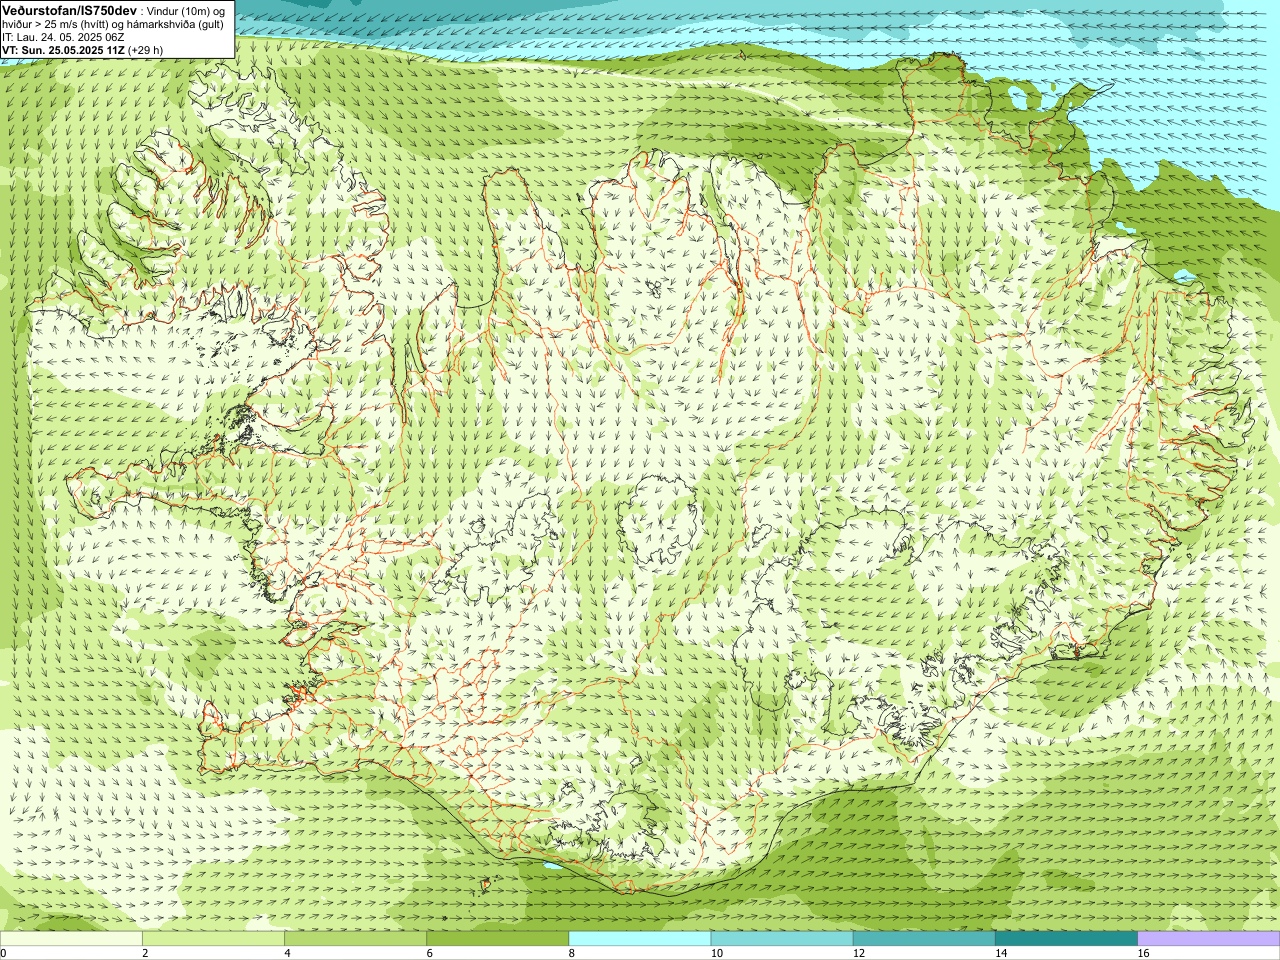Image resolution: width=1280 pixels, height=960 pixels.
Task: Click the legend scale label '16'
Action: click(x=1144, y=953)
